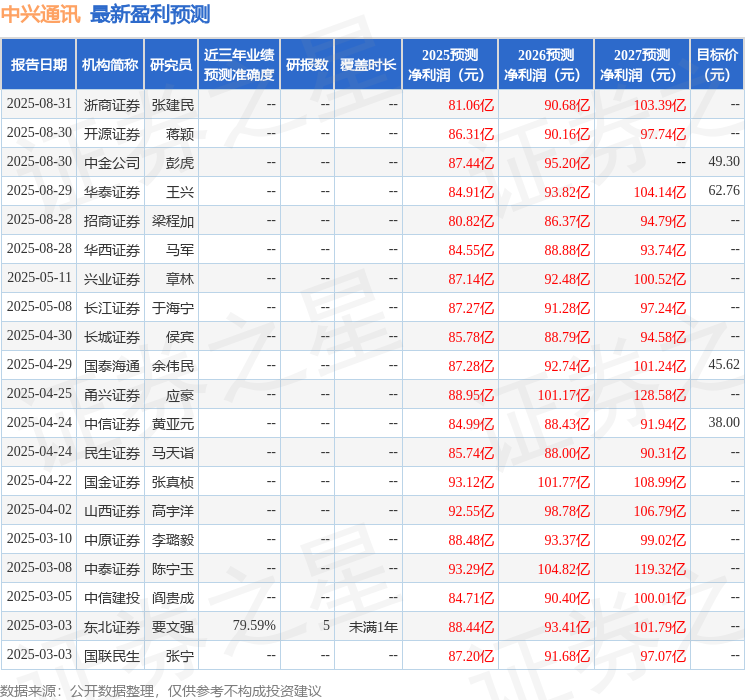Click the 79.59% accuracy value
745x700 pixels.
[x=254, y=625]
